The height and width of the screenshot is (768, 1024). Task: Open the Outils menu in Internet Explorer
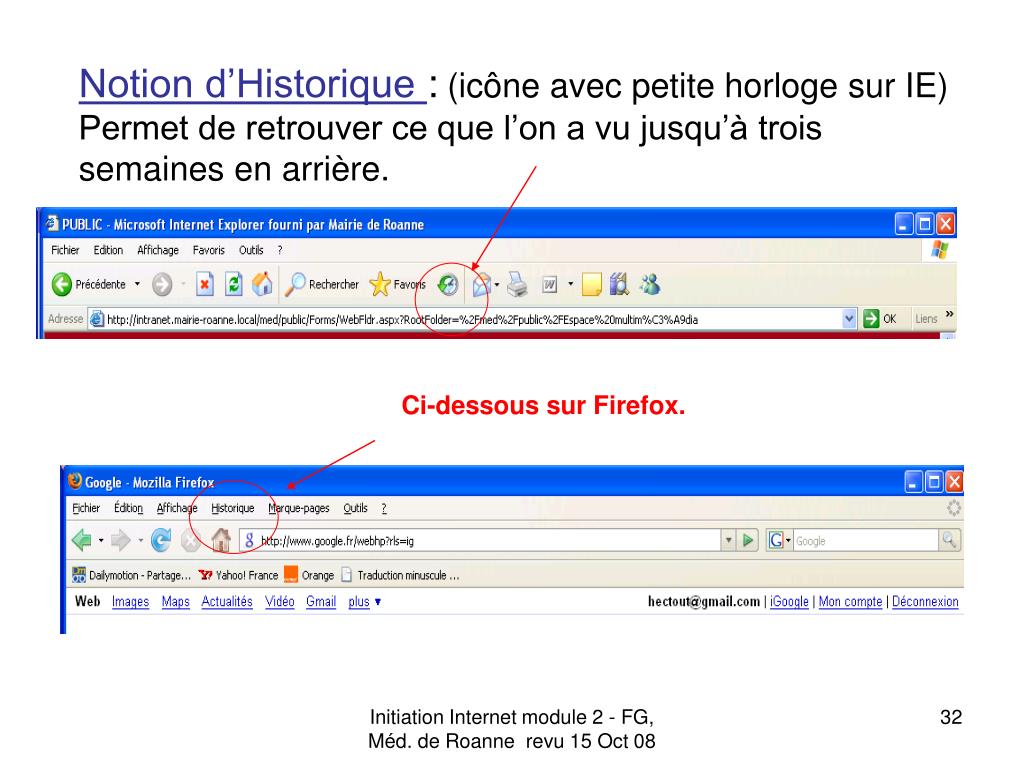click(x=251, y=250)
